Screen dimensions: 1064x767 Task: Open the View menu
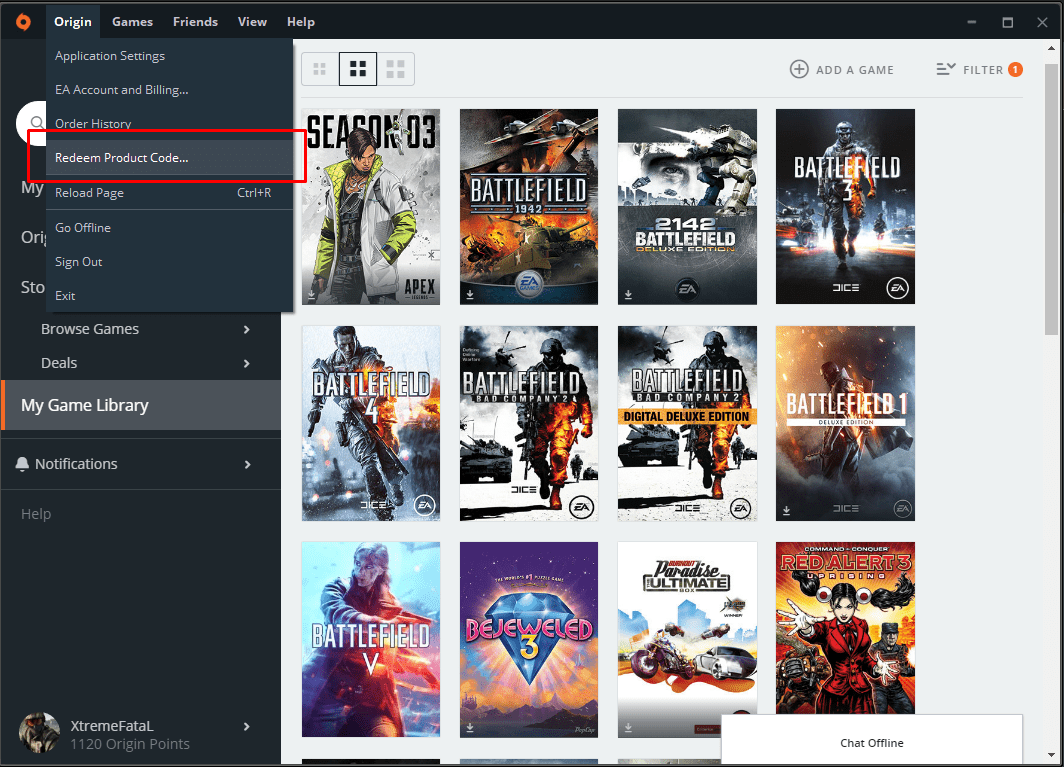pyautogui.click(x=252, y=22)
